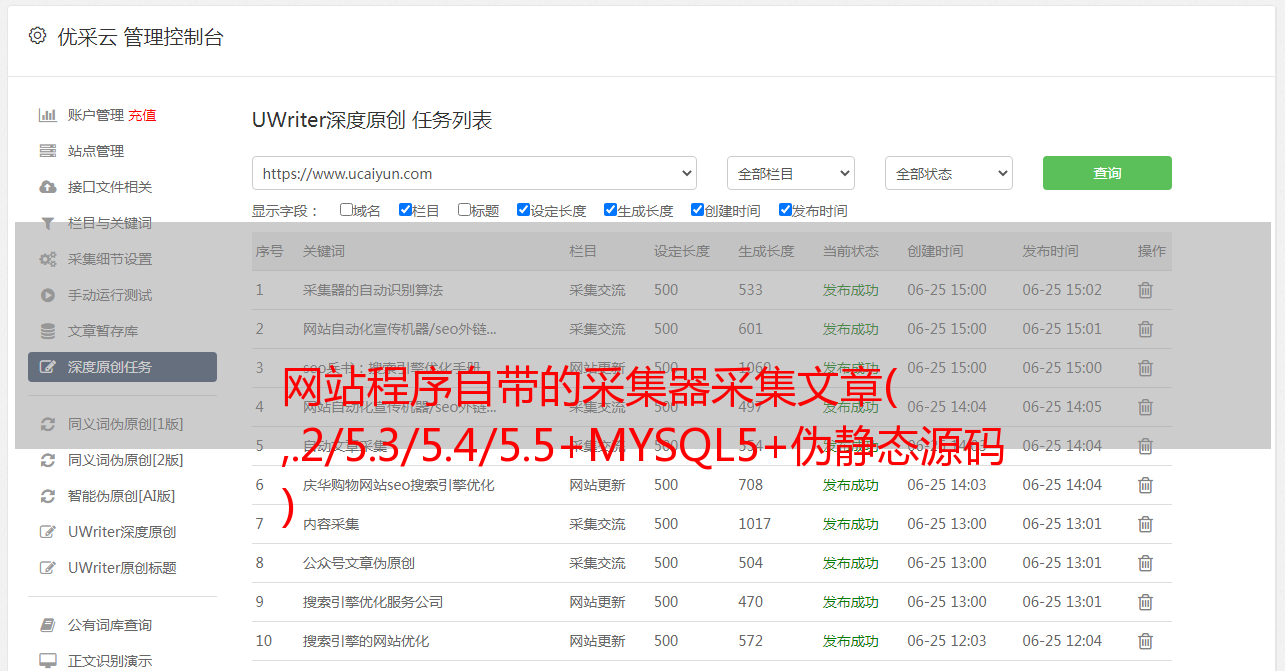Delete the 搜索引擎的网站优化 task
The height and width of the screenshot is (671, 1285).
(1145, 641)
